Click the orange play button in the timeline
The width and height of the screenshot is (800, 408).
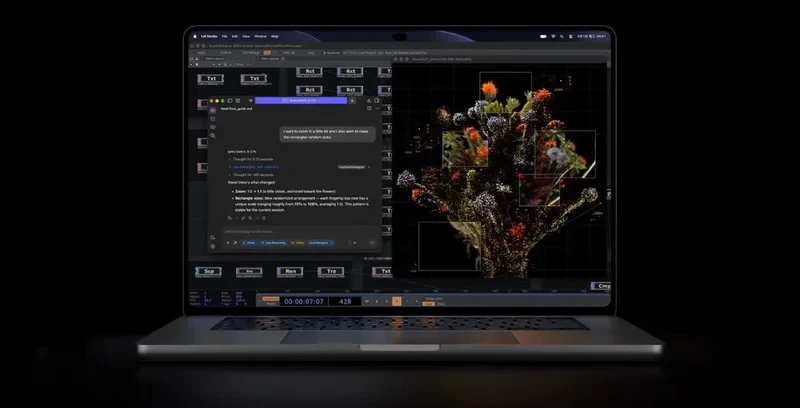tap(396, 301)
